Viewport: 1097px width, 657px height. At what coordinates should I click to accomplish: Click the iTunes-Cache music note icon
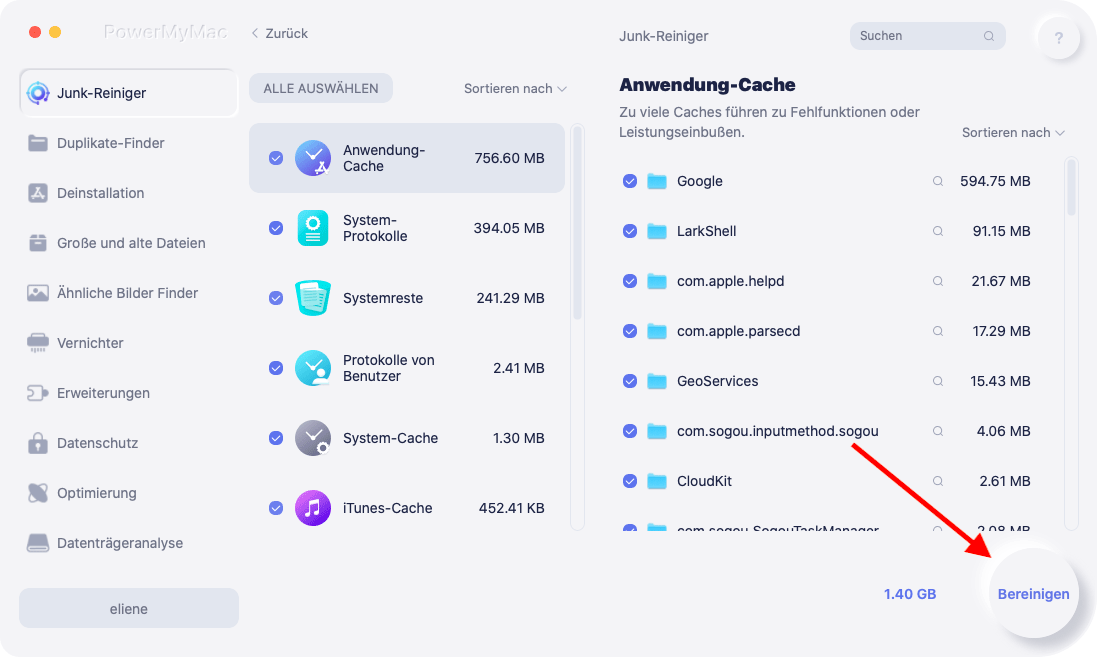(313, 508)
